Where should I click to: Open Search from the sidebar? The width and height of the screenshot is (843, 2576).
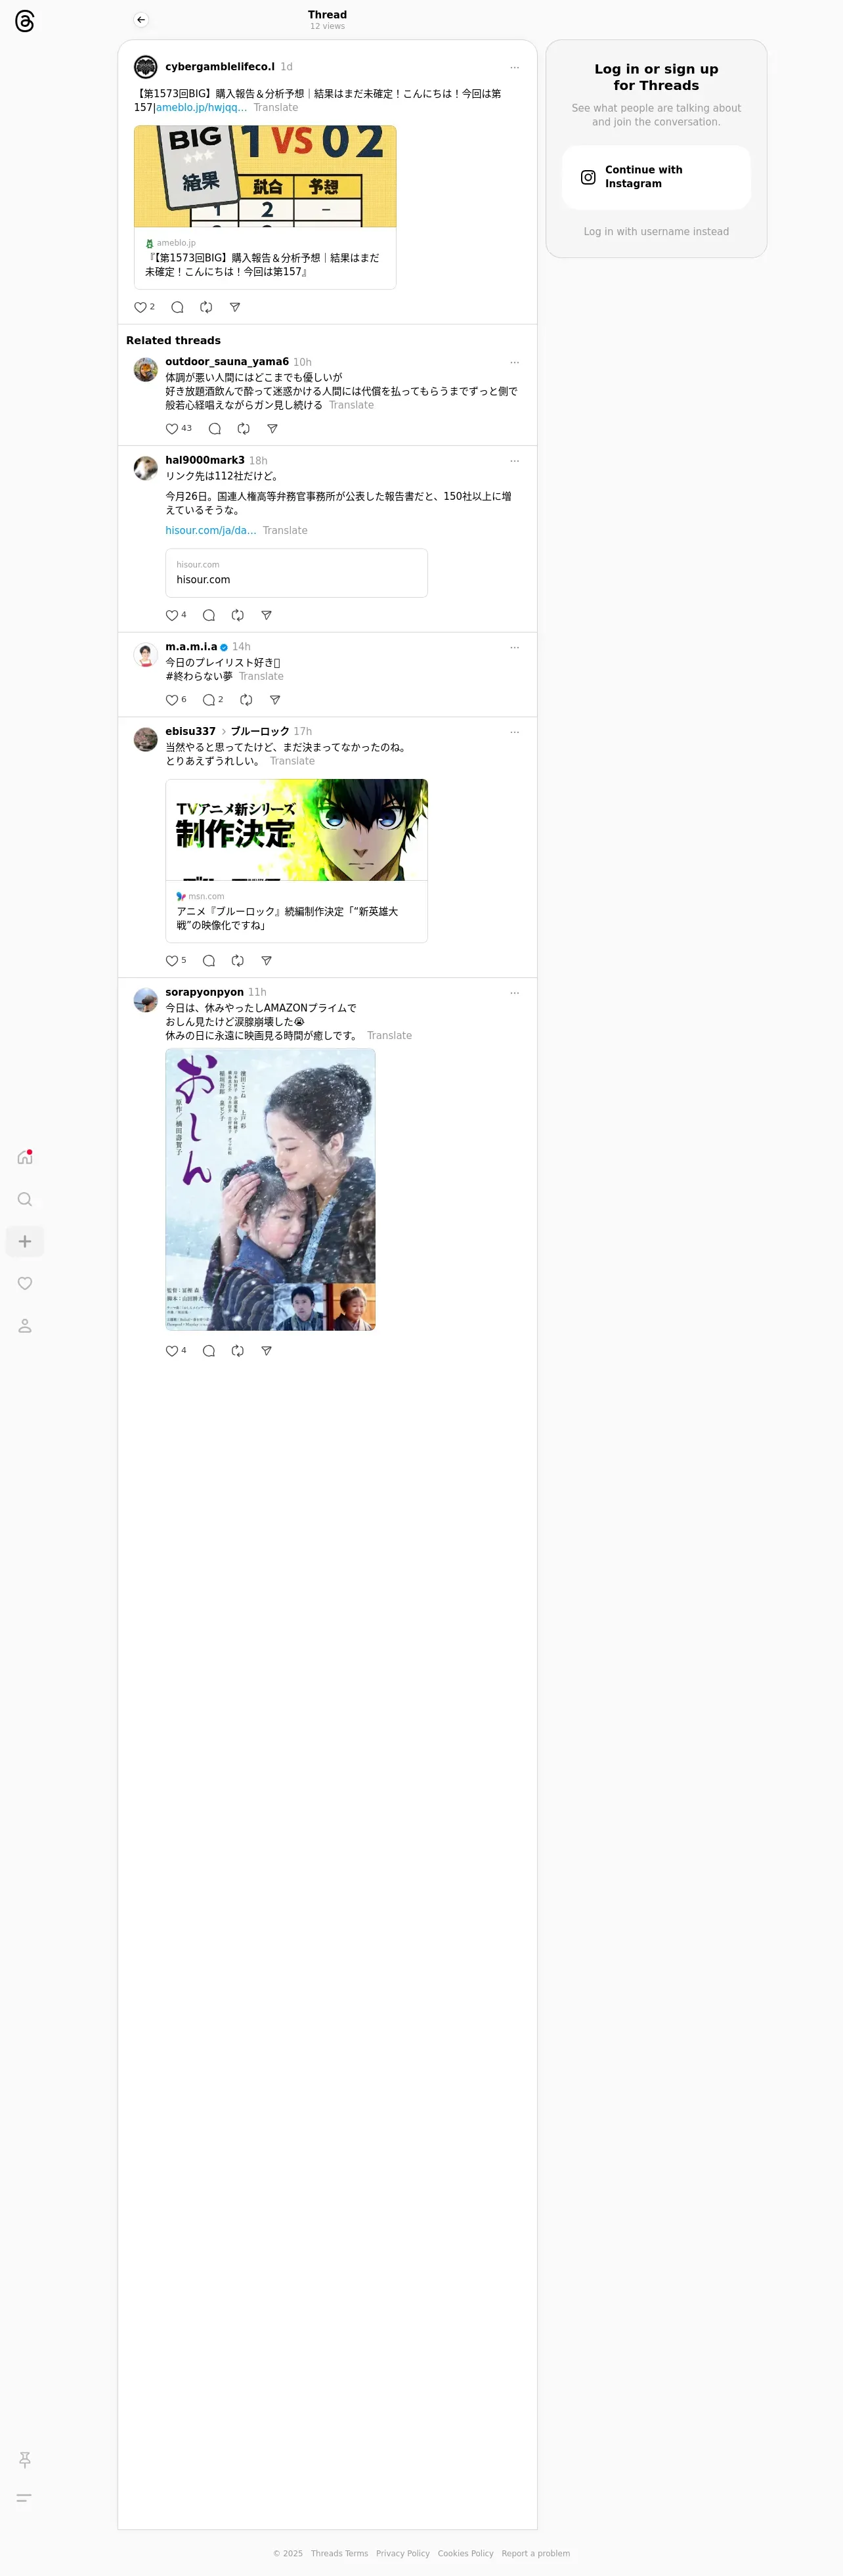(x=25, y=1199)
